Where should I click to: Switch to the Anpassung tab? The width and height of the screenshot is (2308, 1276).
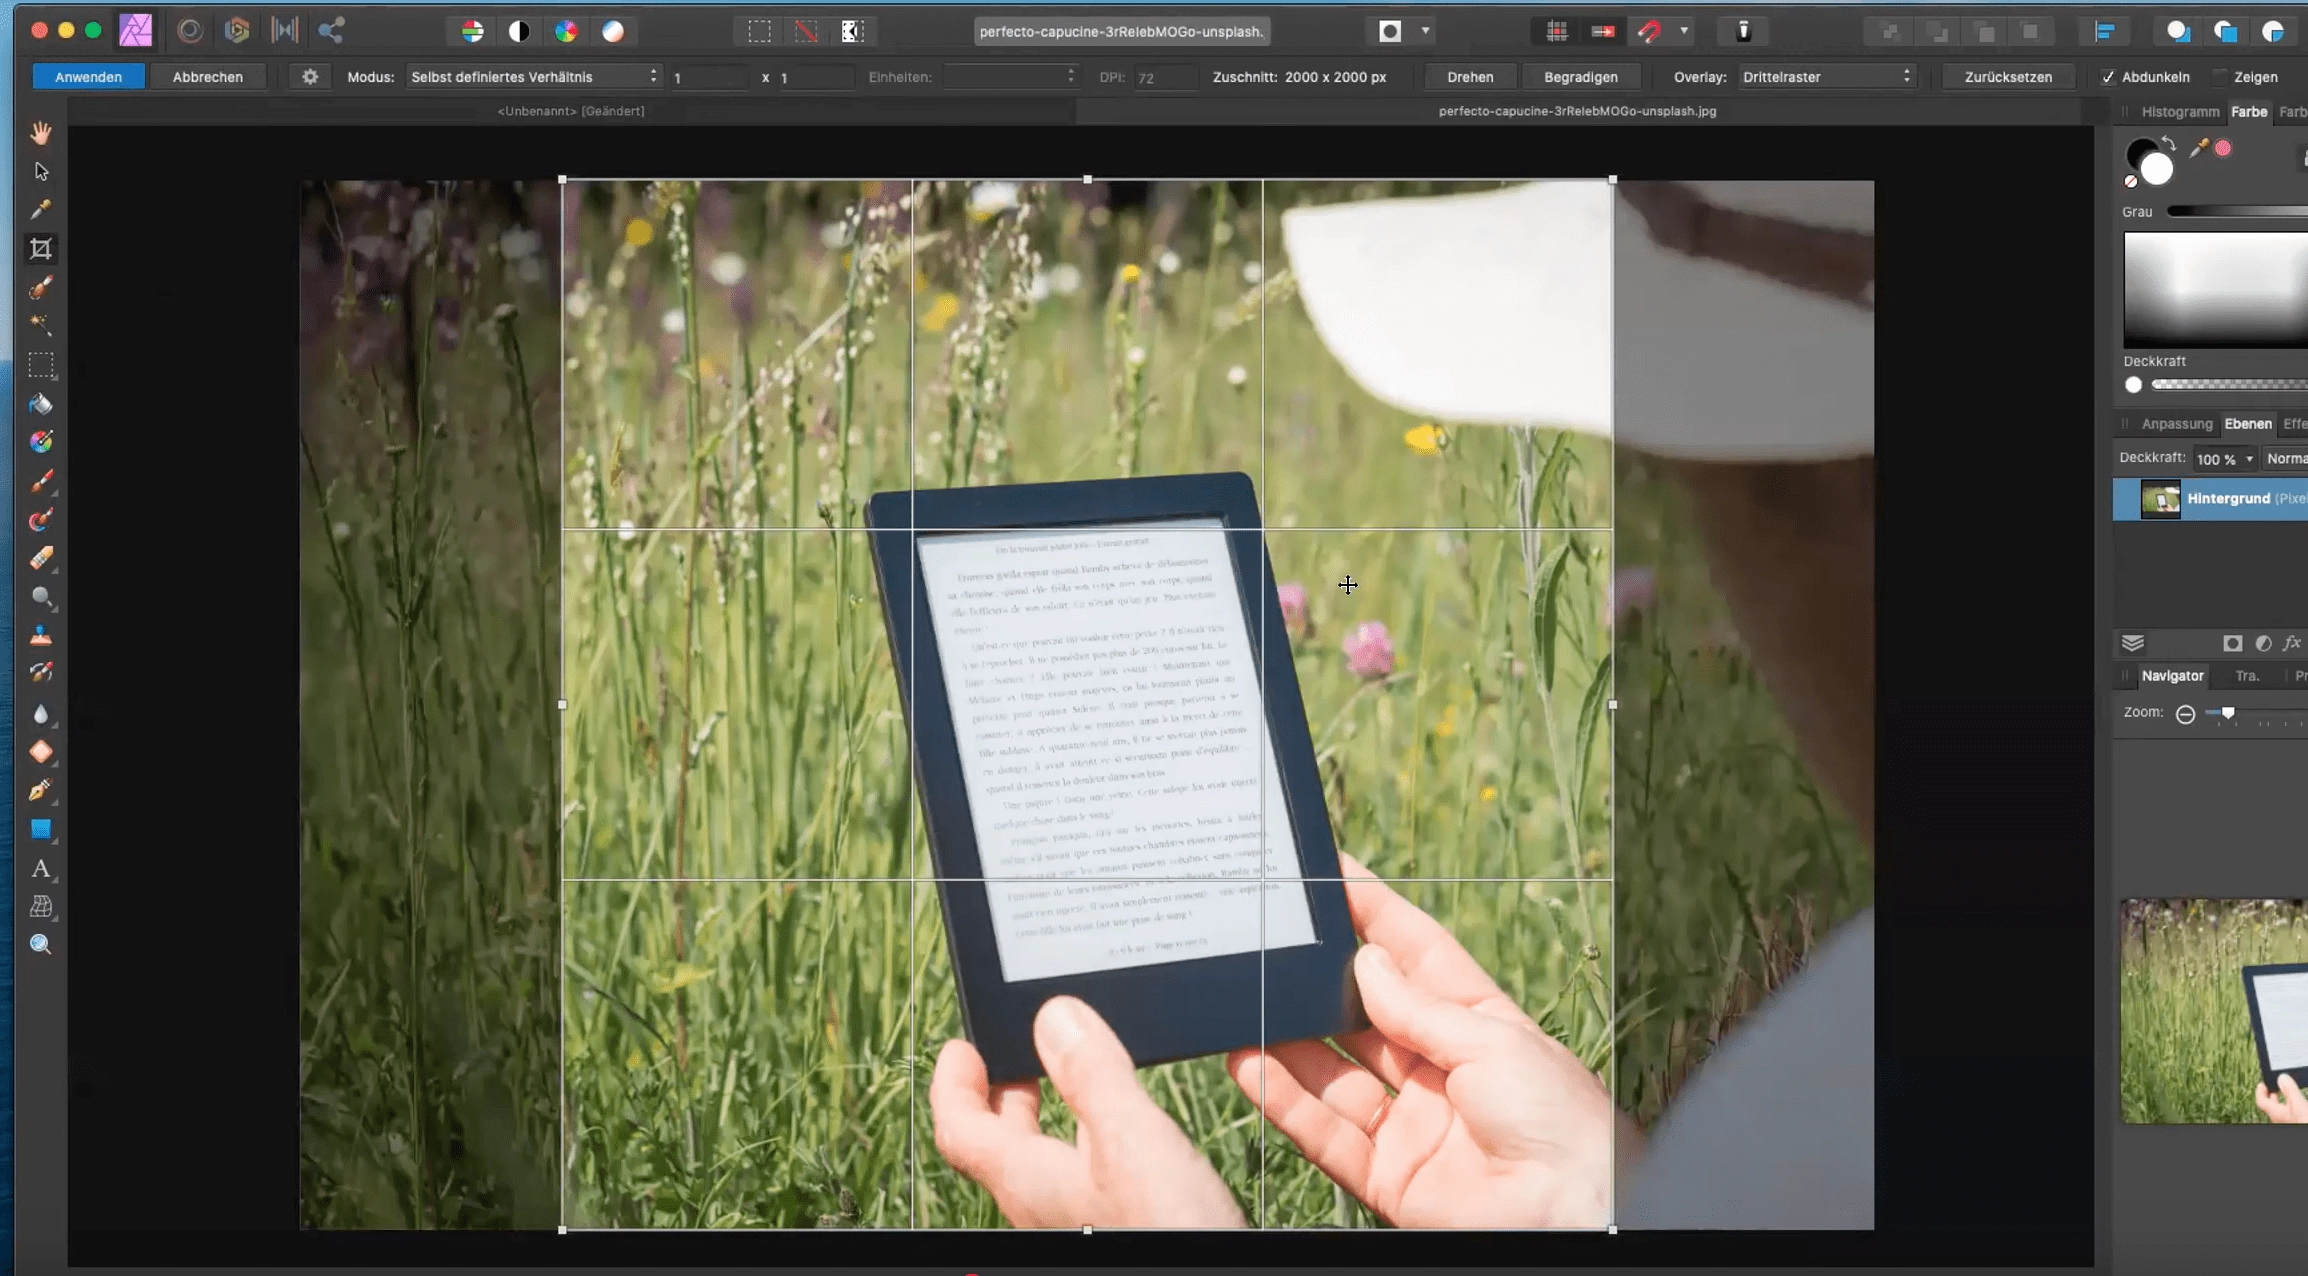(2176, 424)
